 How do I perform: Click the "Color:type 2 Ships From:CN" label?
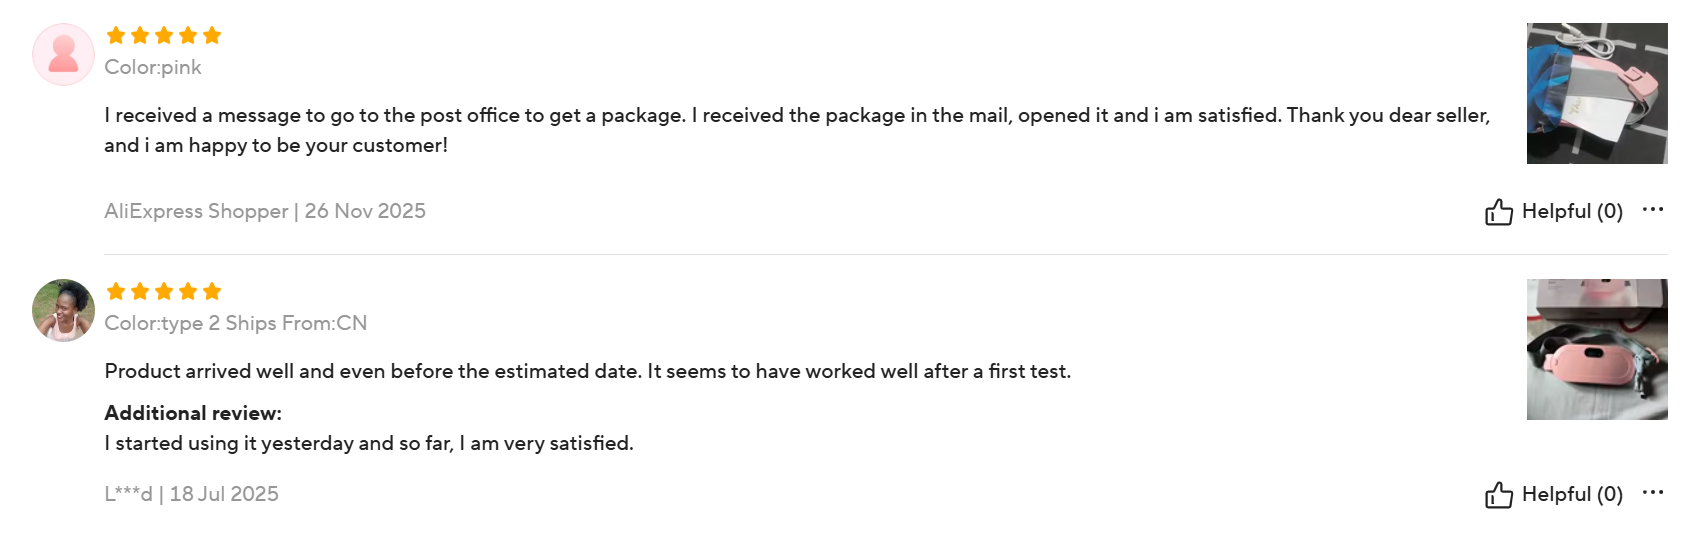(x=236, y=323)
